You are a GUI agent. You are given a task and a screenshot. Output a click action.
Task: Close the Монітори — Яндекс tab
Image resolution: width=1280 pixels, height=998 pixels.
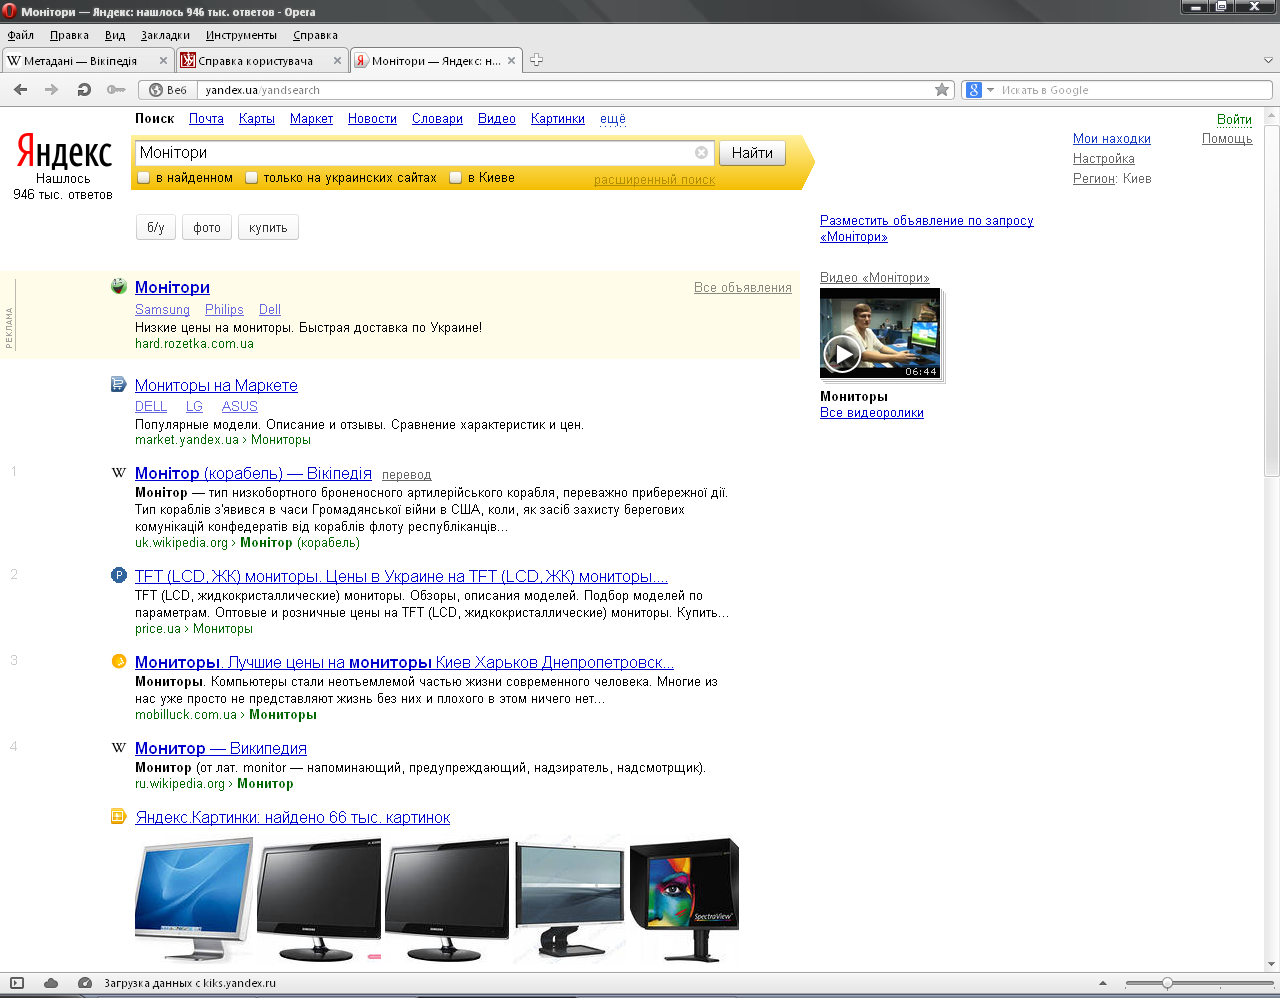(x=511, y=61)
